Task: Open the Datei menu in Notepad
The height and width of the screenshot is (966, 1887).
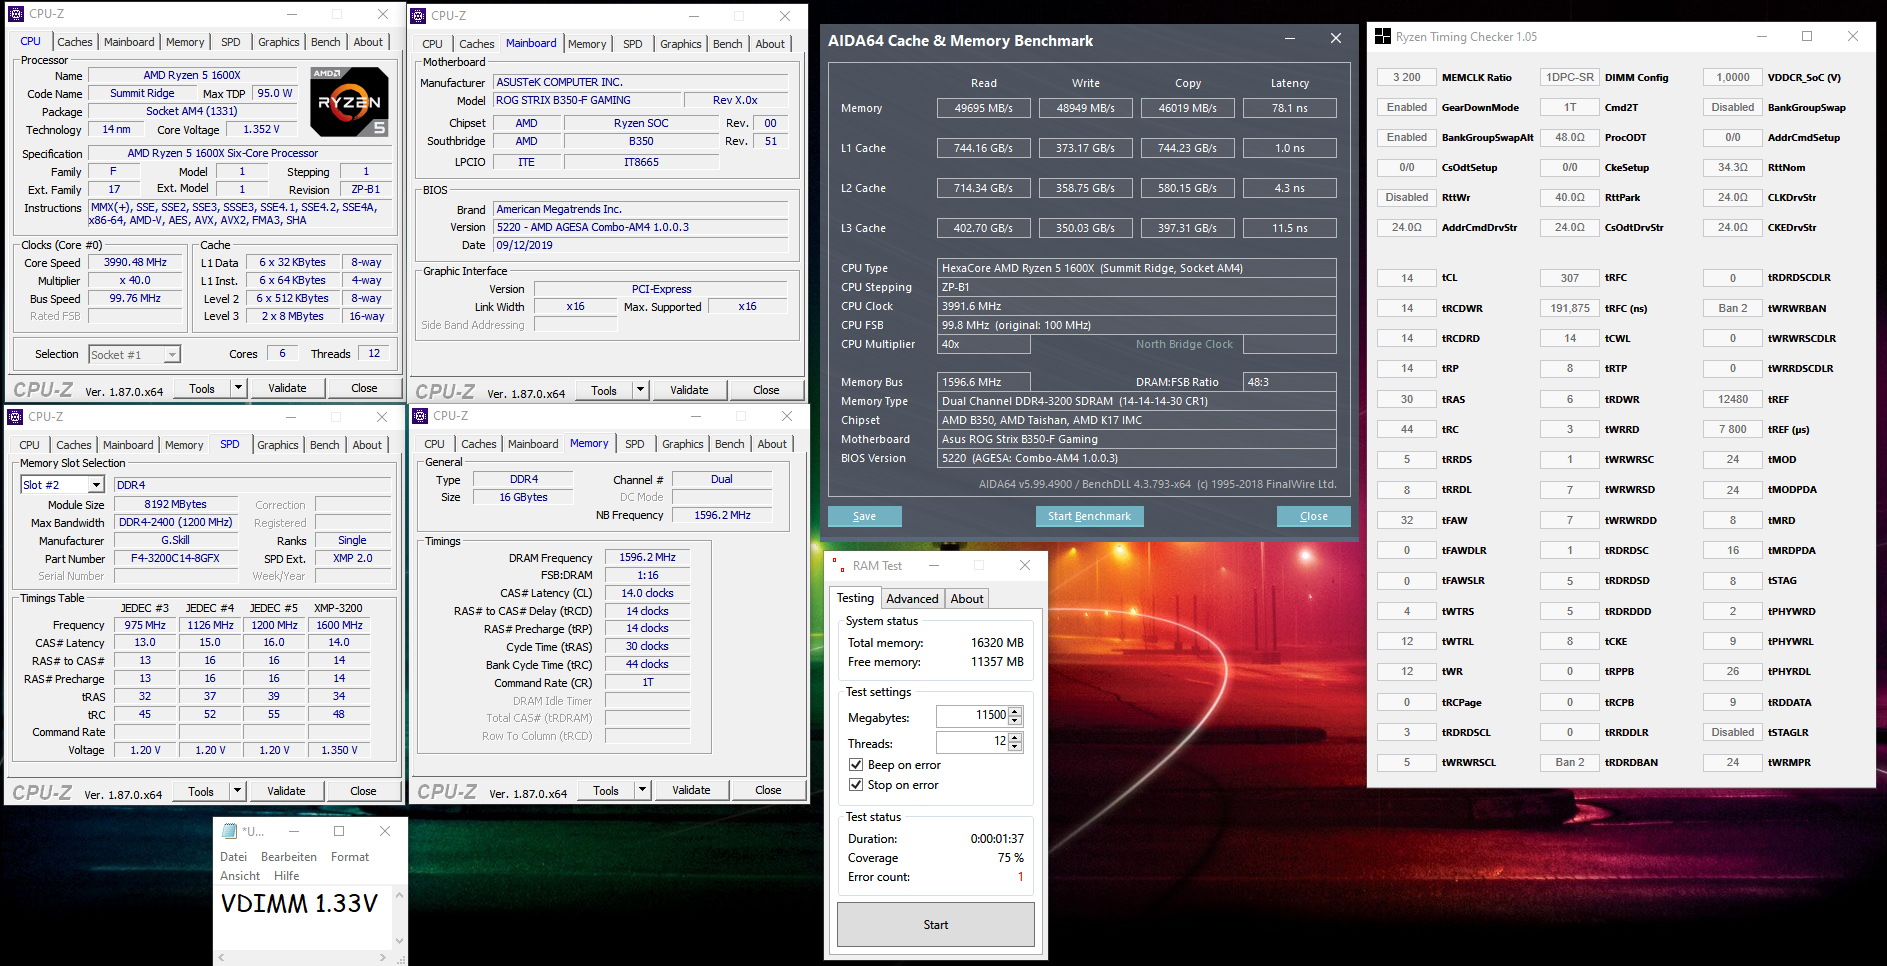Action: pyautogui.click(x=233, y=857)
